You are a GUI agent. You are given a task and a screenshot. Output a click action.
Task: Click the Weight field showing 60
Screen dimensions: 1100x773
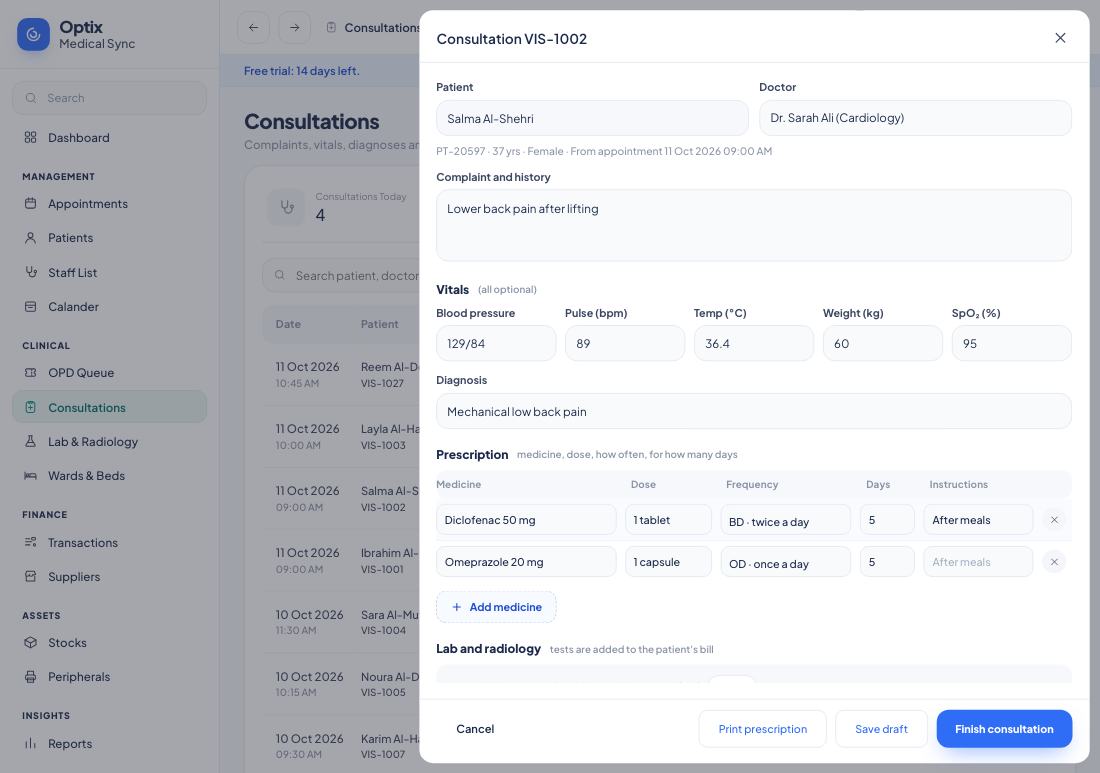[x=883, y=343]
